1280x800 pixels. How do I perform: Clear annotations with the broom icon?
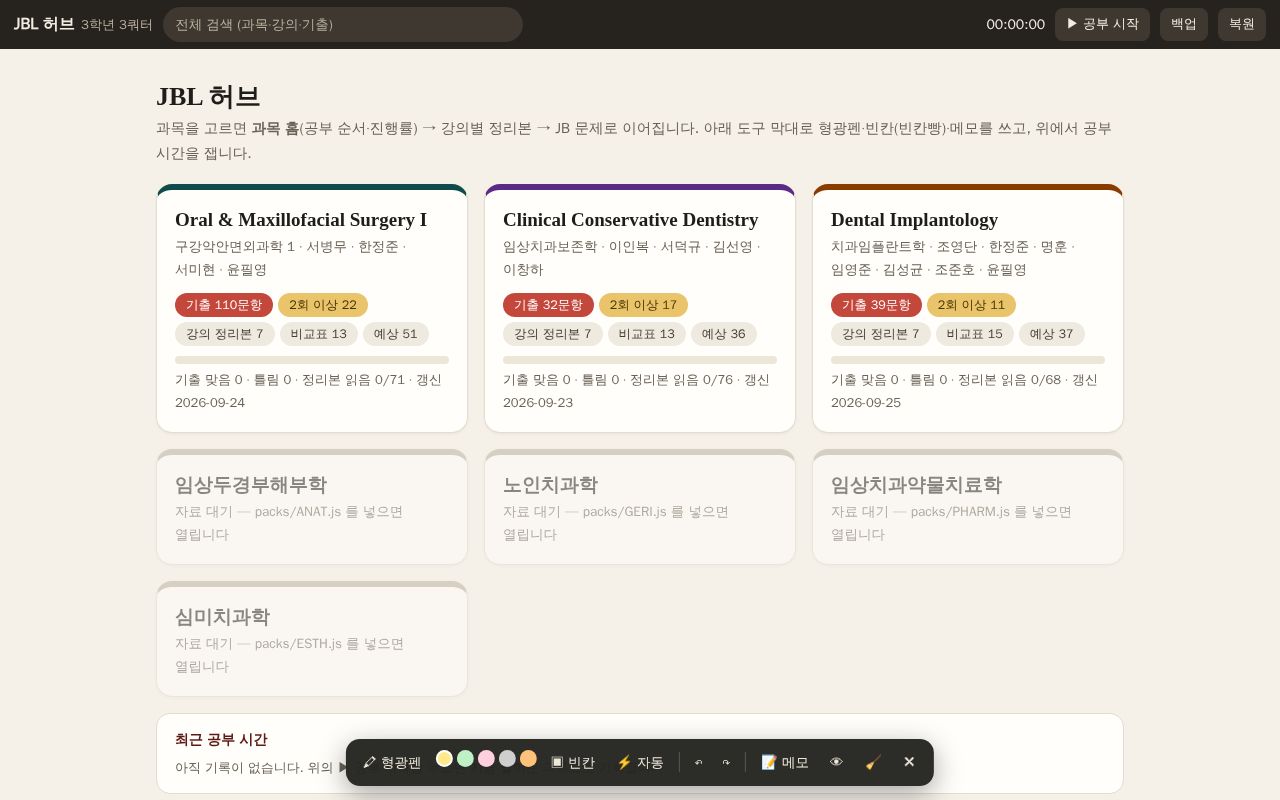pyautogui.click(x=873, y=762)
